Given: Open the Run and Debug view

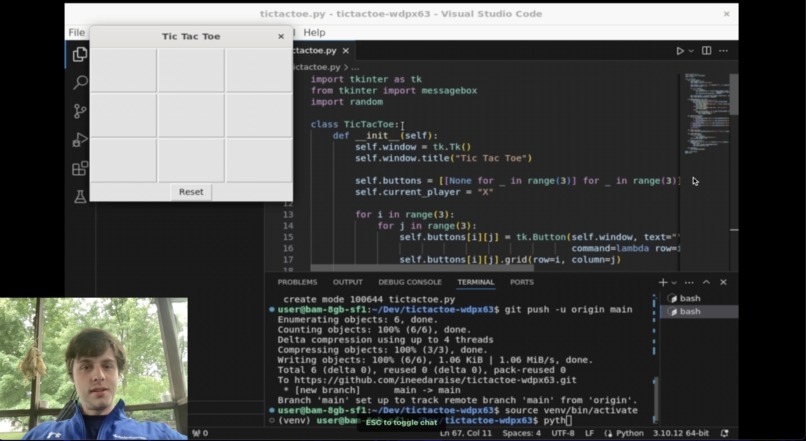Looking at the screenshot, I should click(x=80, y=140).
